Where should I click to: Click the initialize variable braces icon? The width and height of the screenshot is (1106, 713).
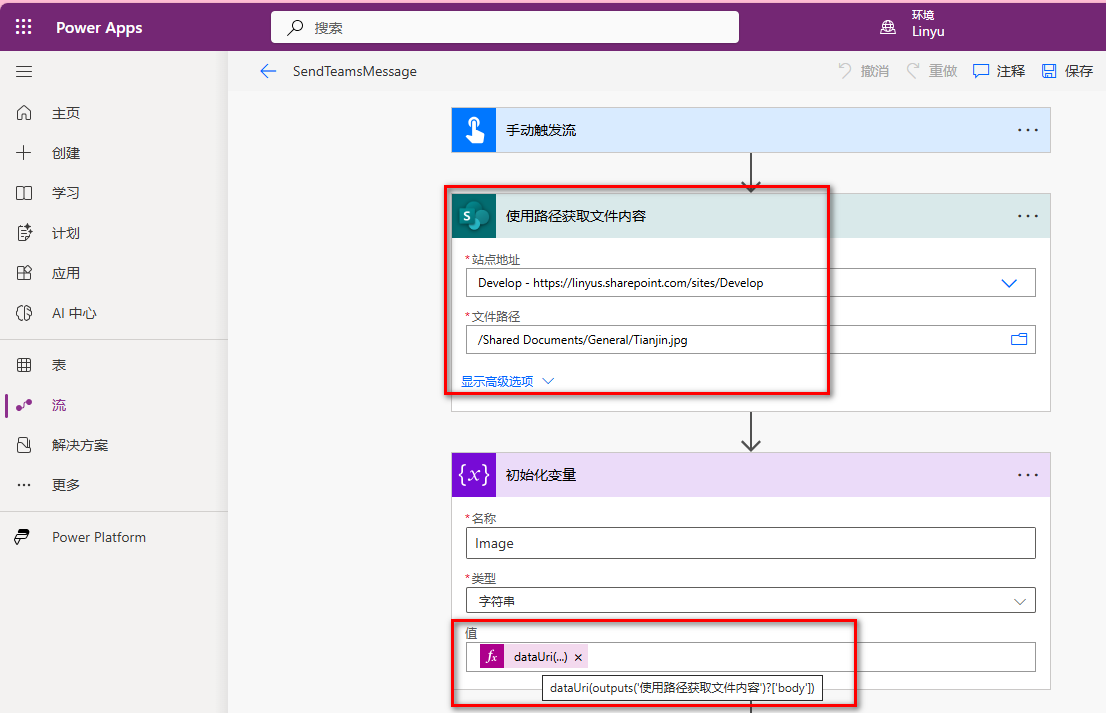coord(474,475)
